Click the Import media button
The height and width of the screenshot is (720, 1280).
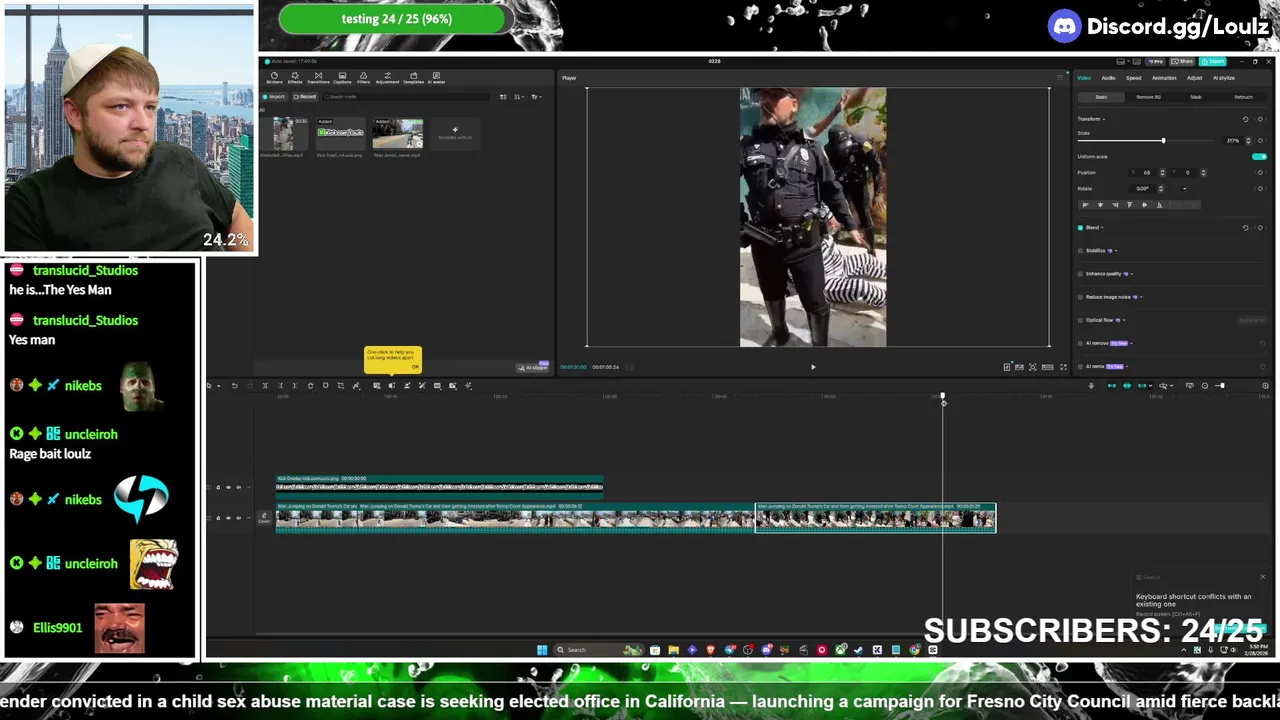tap(274, 97)
